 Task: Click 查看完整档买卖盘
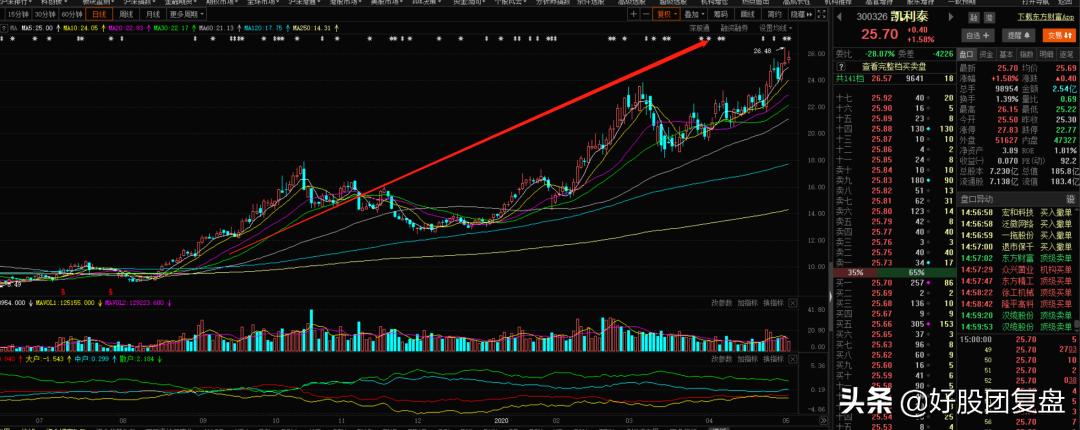click(894, 67)
